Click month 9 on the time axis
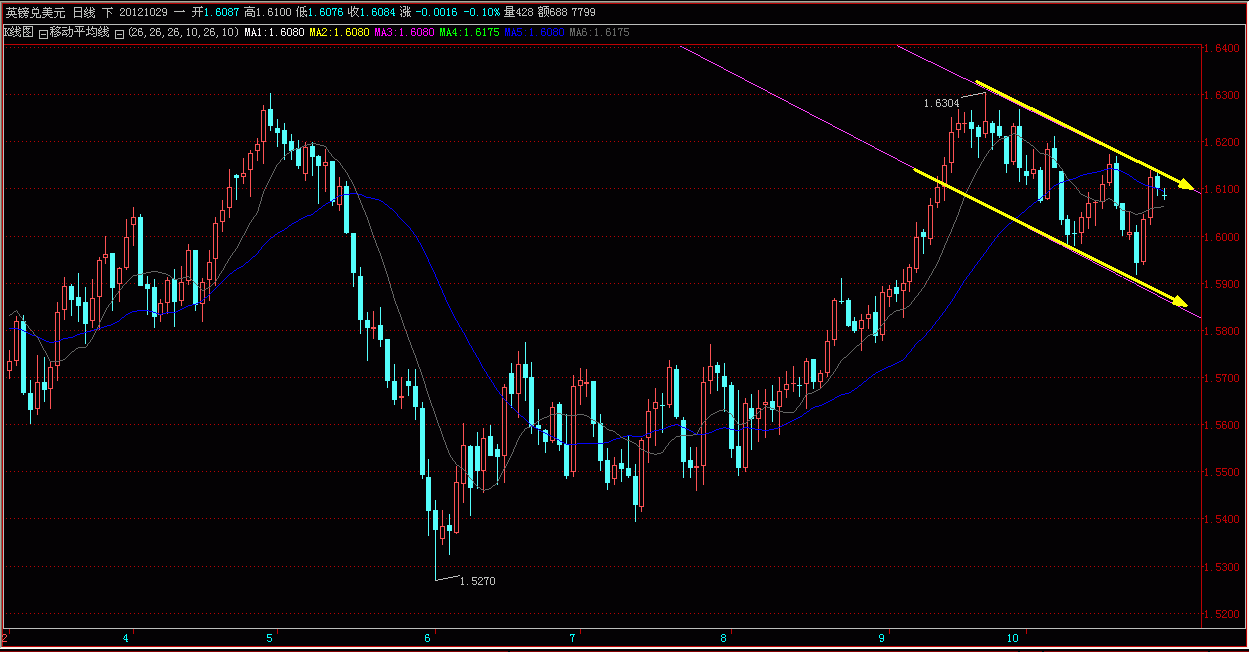The image size is (1249, 652). 883,637
